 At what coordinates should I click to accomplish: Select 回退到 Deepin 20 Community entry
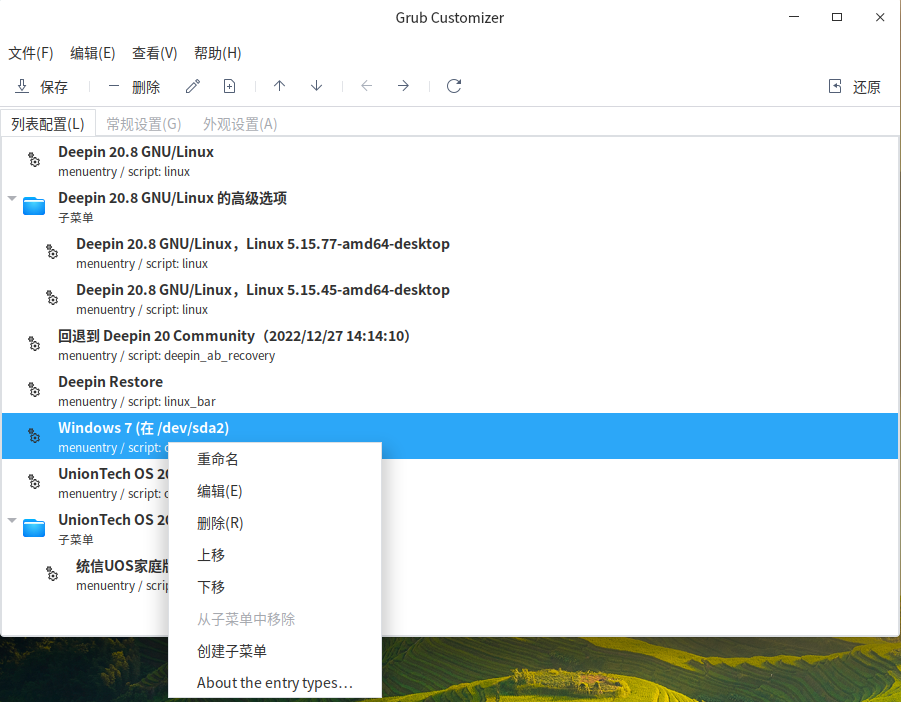(x=449, y=344)
